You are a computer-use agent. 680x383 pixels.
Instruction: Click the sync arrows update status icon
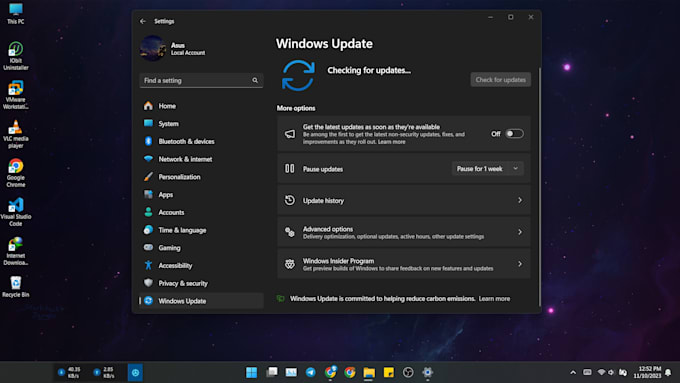point(298,75)
